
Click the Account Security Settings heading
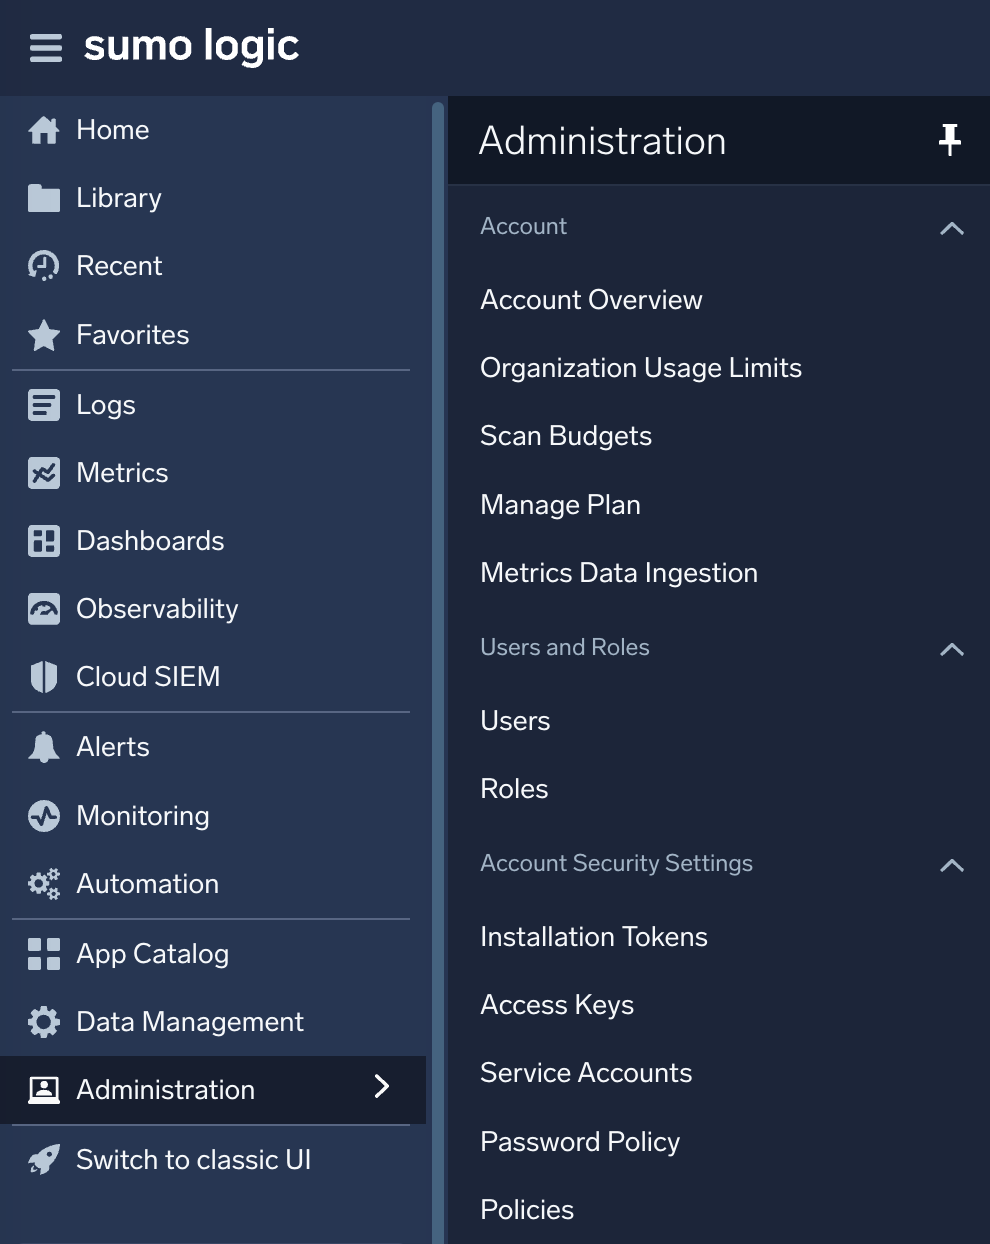pyautogui.click(x=616, y=863)
